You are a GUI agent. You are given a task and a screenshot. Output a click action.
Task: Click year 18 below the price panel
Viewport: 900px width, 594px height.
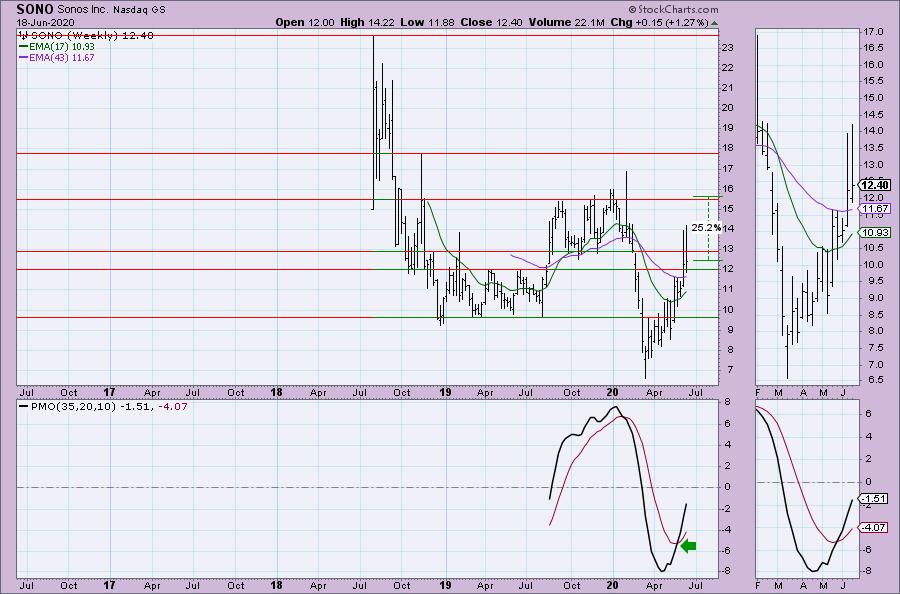point(277,393)
